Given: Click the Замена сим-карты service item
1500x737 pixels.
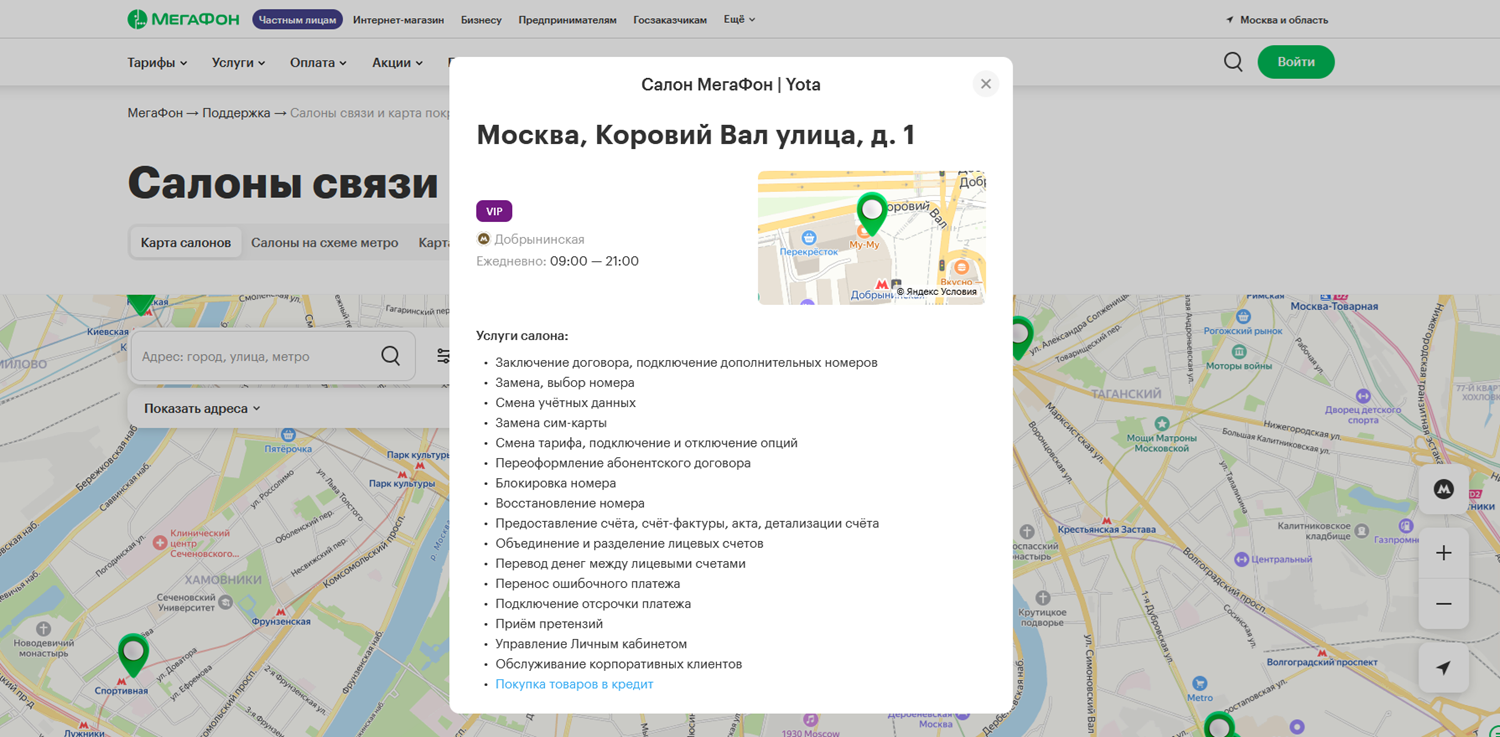Looking at the screenshot, I should tap(551, 423).
